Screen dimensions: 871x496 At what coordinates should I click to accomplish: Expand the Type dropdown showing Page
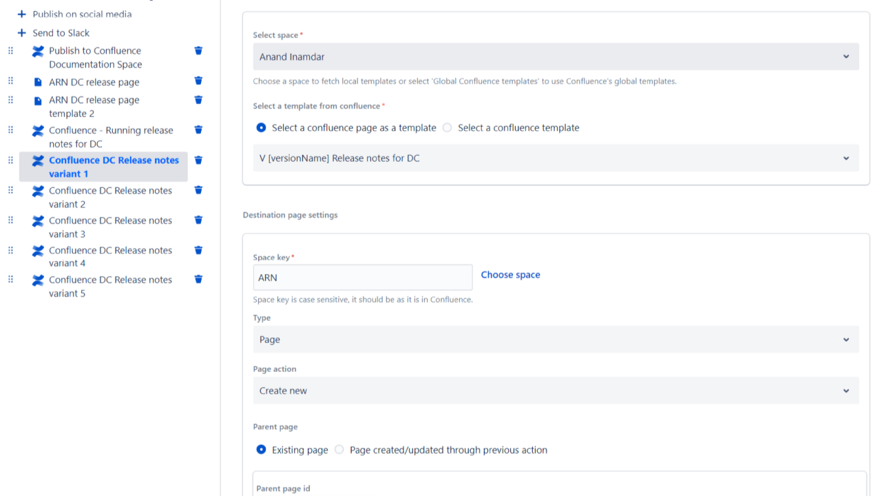point(555,340)
